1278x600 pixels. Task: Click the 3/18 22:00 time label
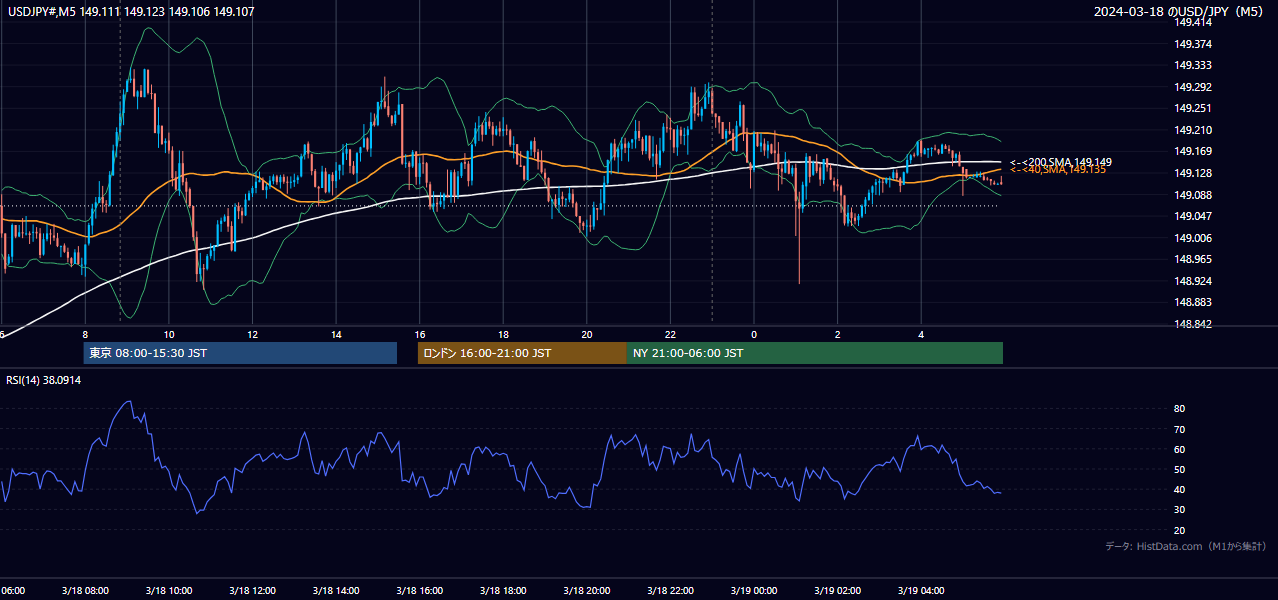pos(670,591)
